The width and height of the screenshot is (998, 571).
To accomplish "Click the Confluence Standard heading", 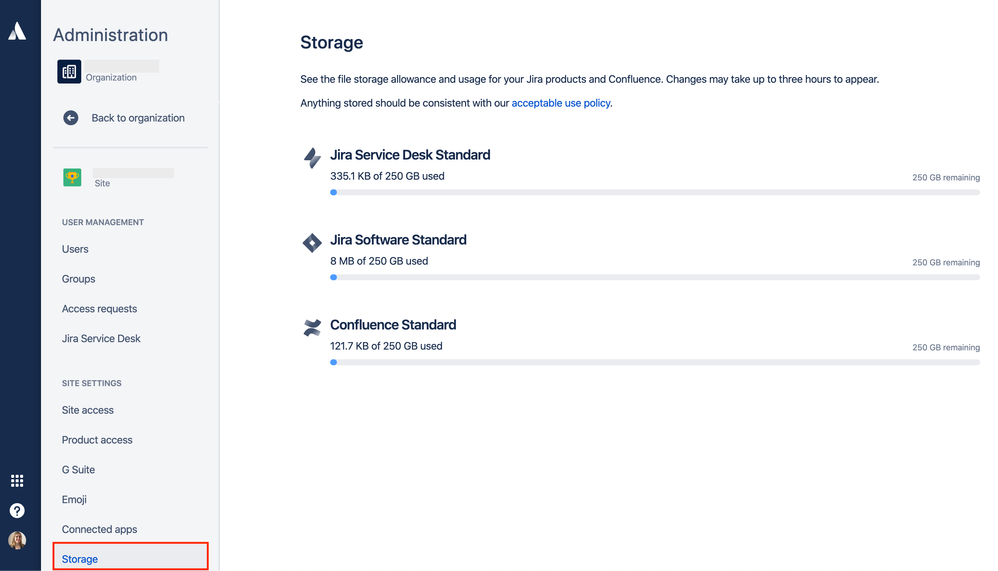I will [x=393, y=325].
